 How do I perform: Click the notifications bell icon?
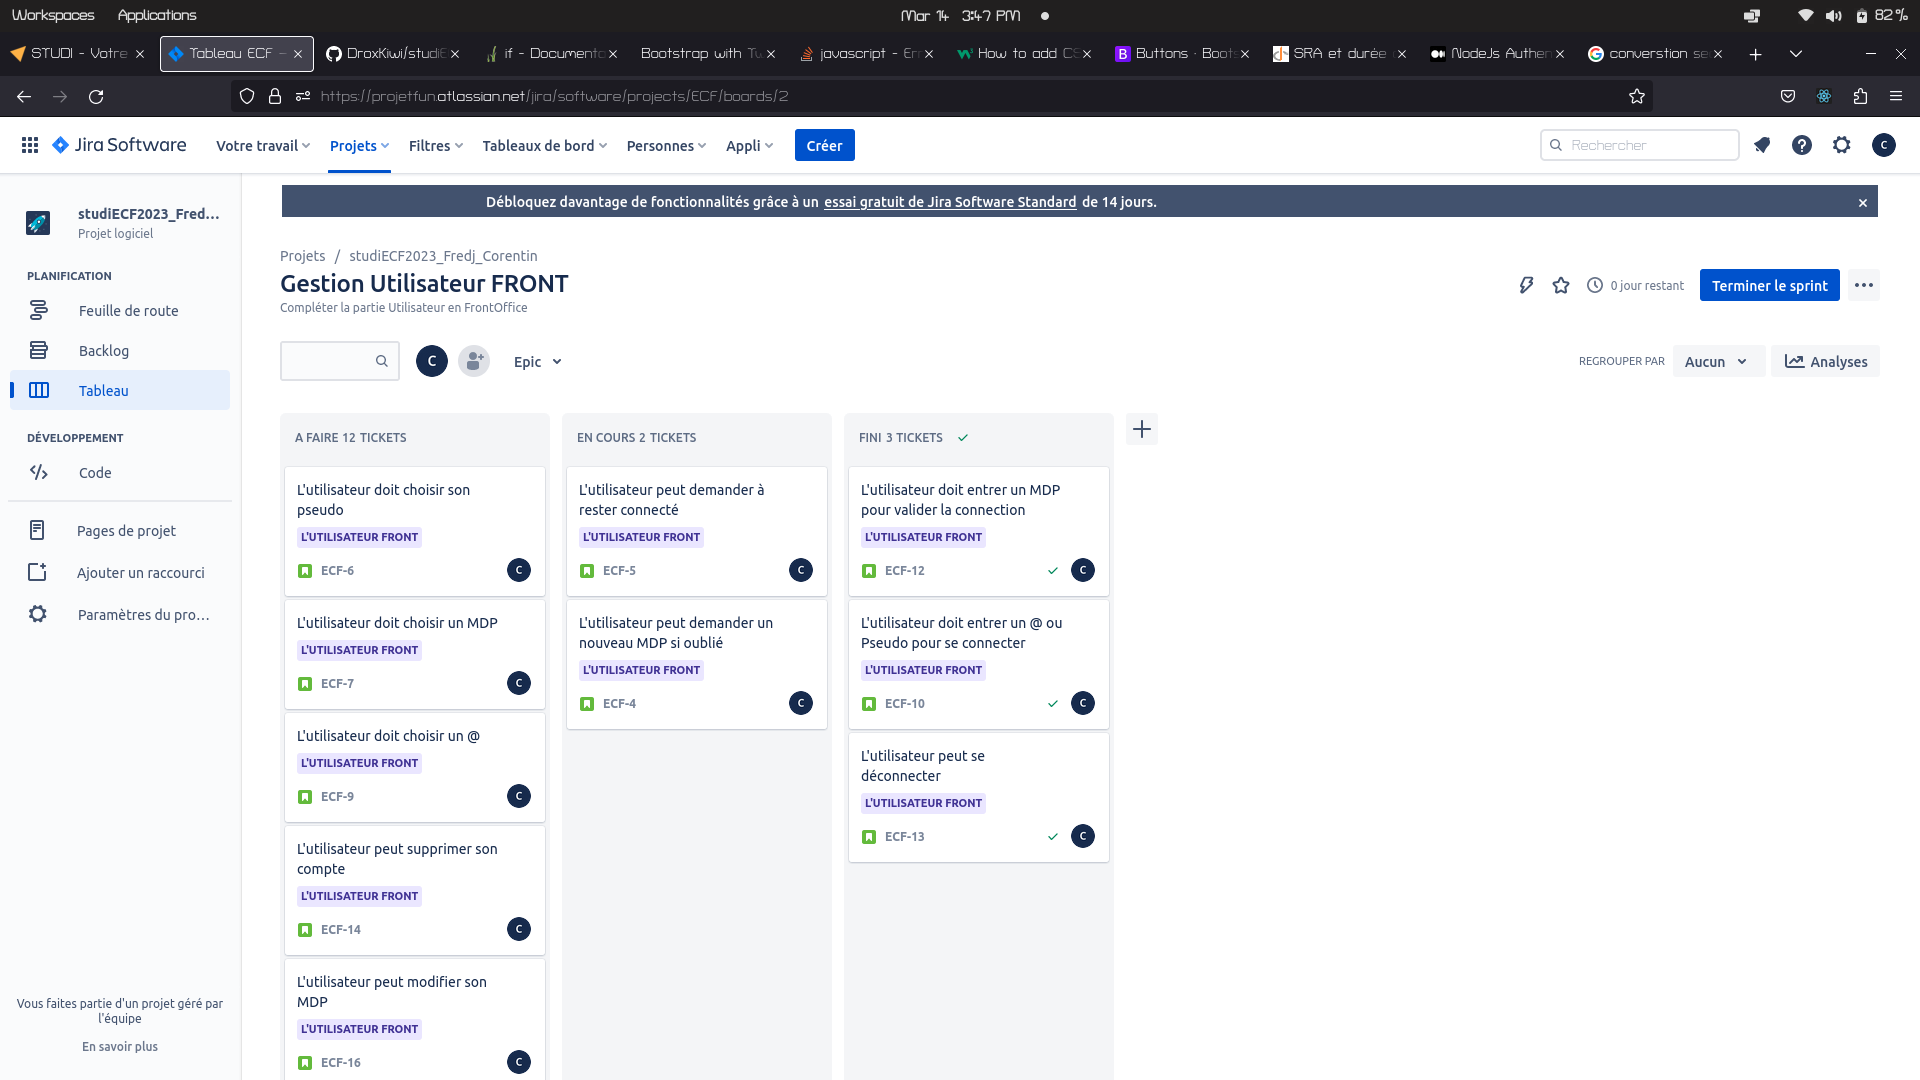click(1762, 145)
